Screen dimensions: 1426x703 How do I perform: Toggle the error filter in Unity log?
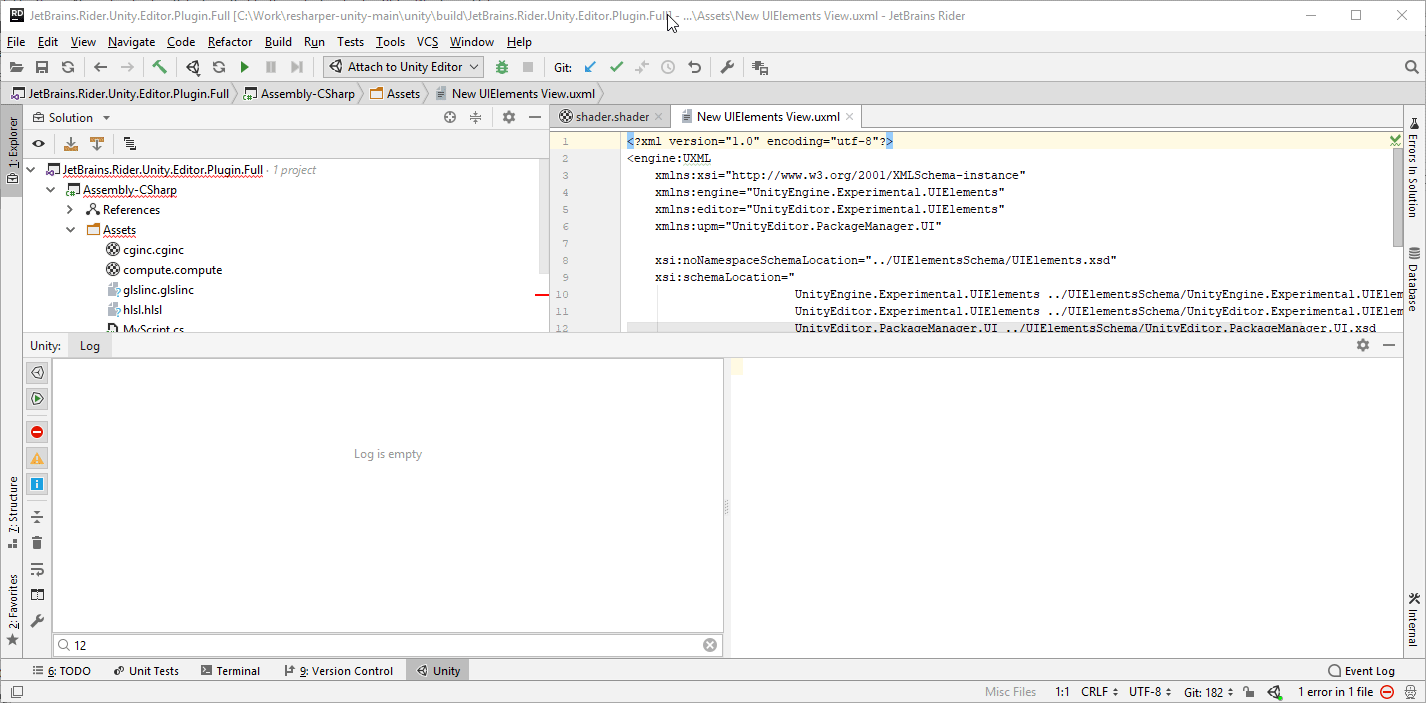[x=37, y=432]
